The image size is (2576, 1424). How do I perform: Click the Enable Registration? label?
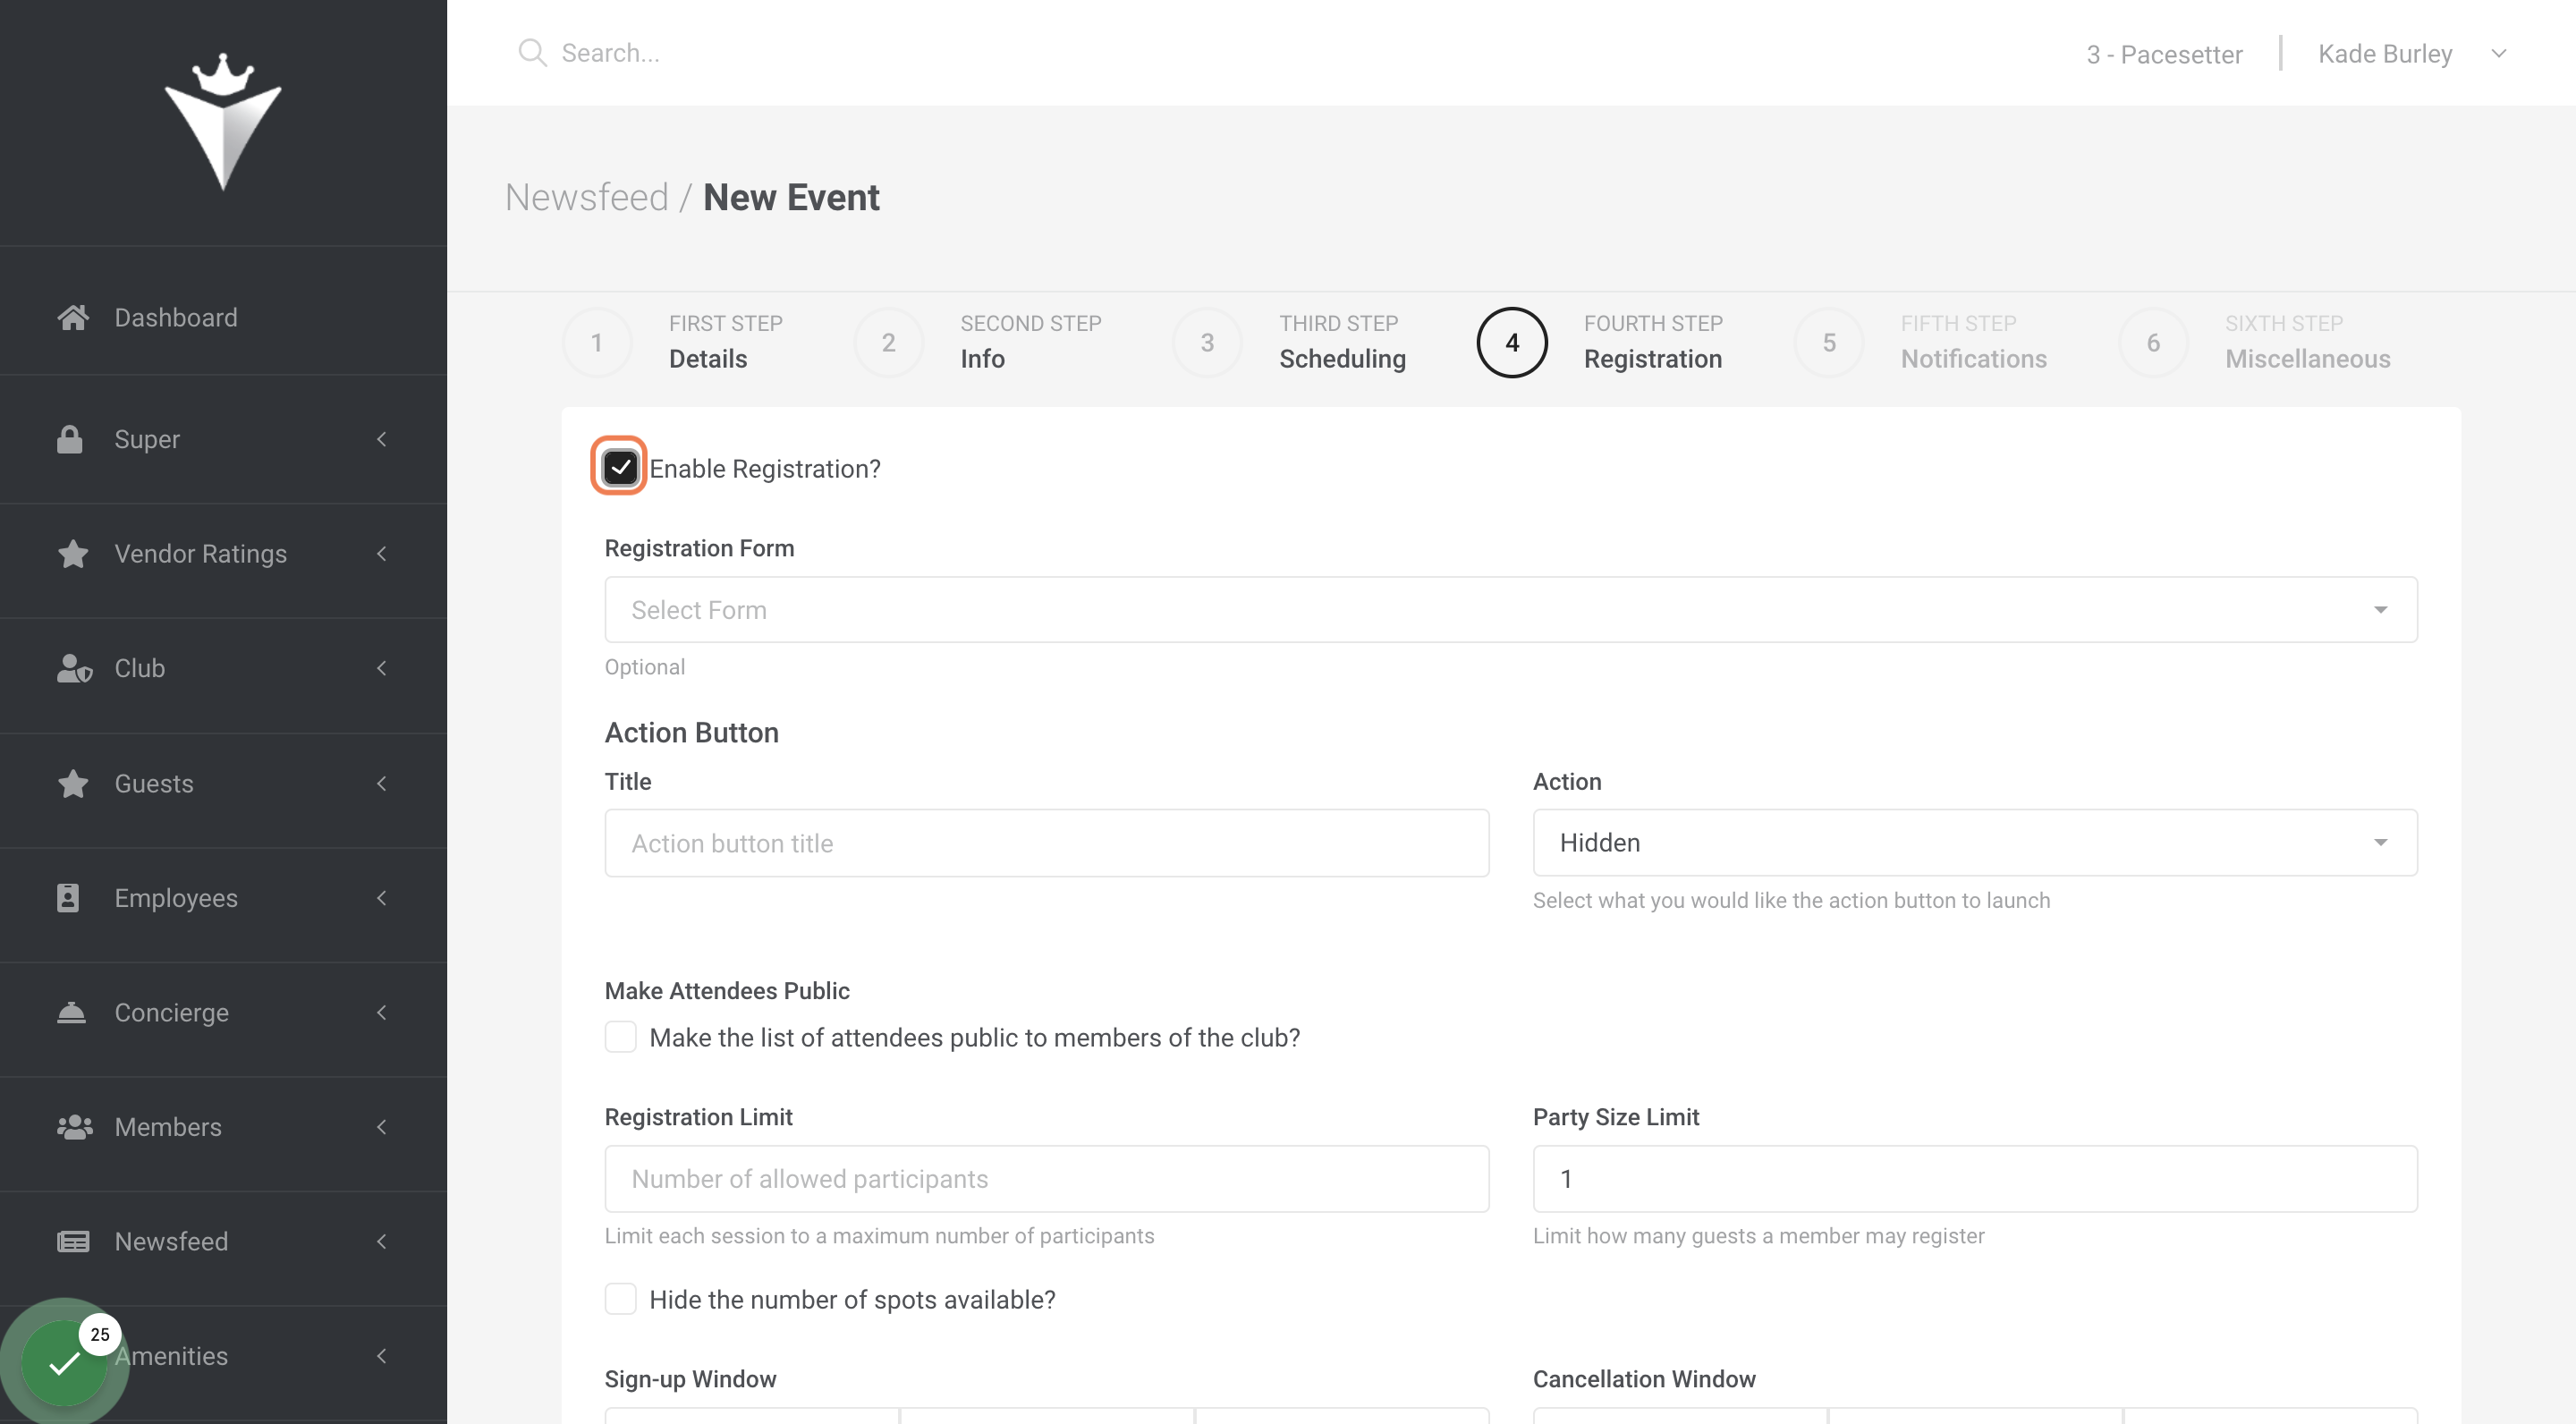click(765, 468)
